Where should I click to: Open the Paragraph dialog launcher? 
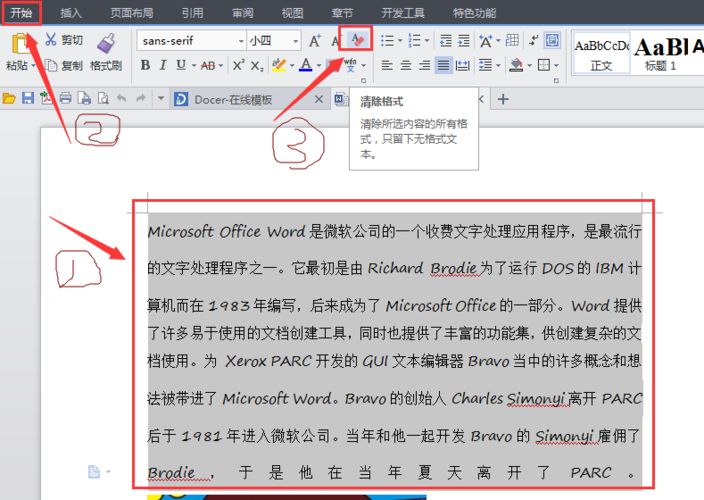pyautogui.click(x=556, y=81)
